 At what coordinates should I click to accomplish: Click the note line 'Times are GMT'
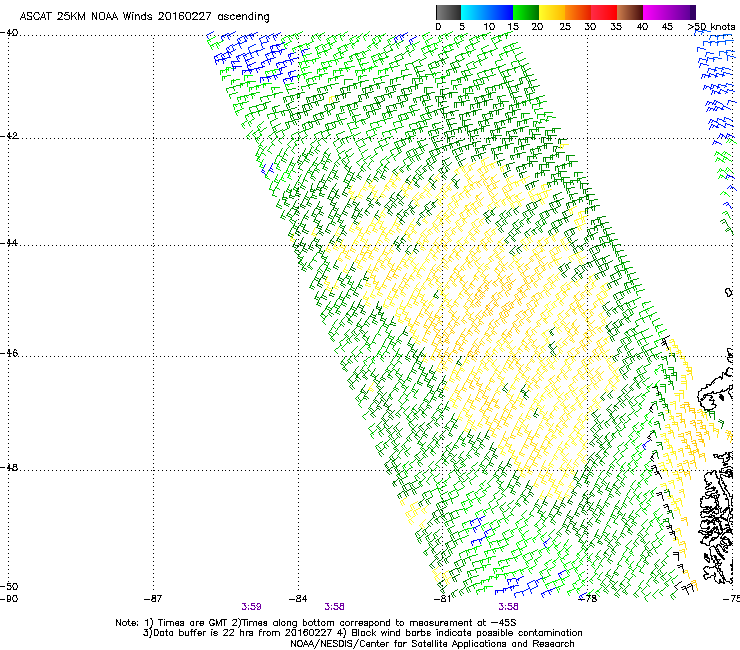click(x=193, y=623)
